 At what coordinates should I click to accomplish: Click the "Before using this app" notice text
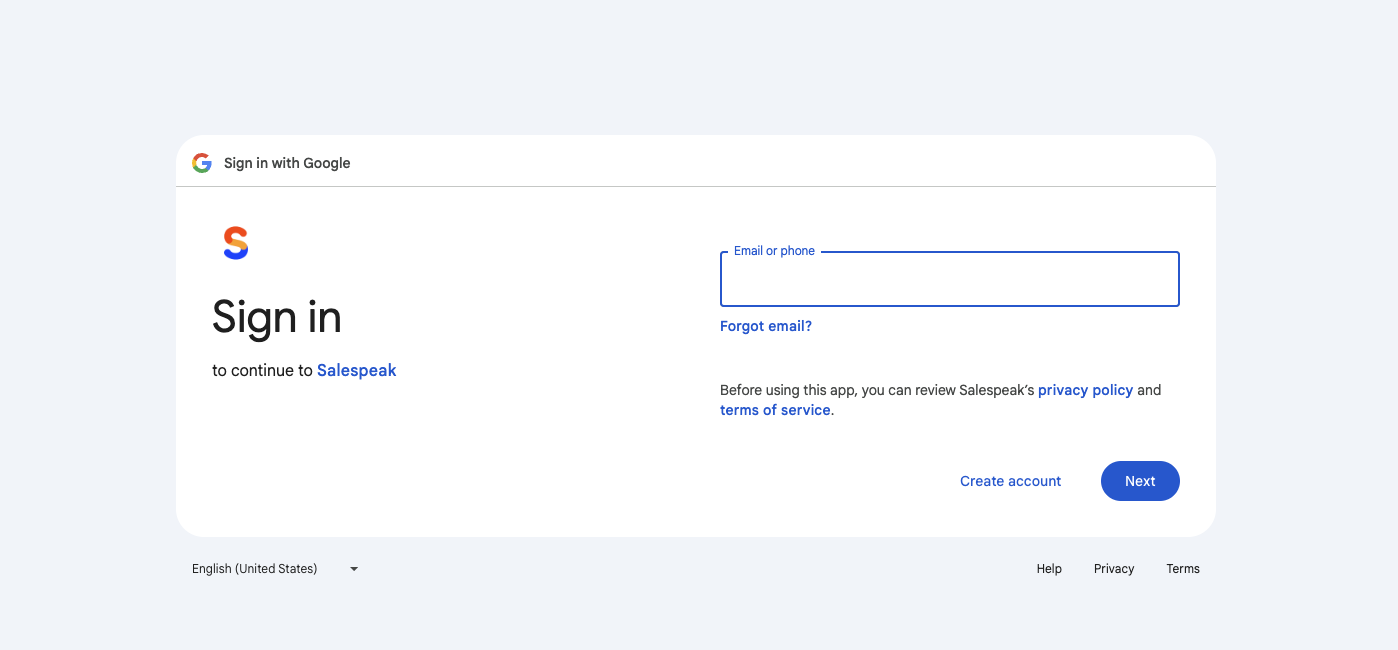(x=876, y=390)
